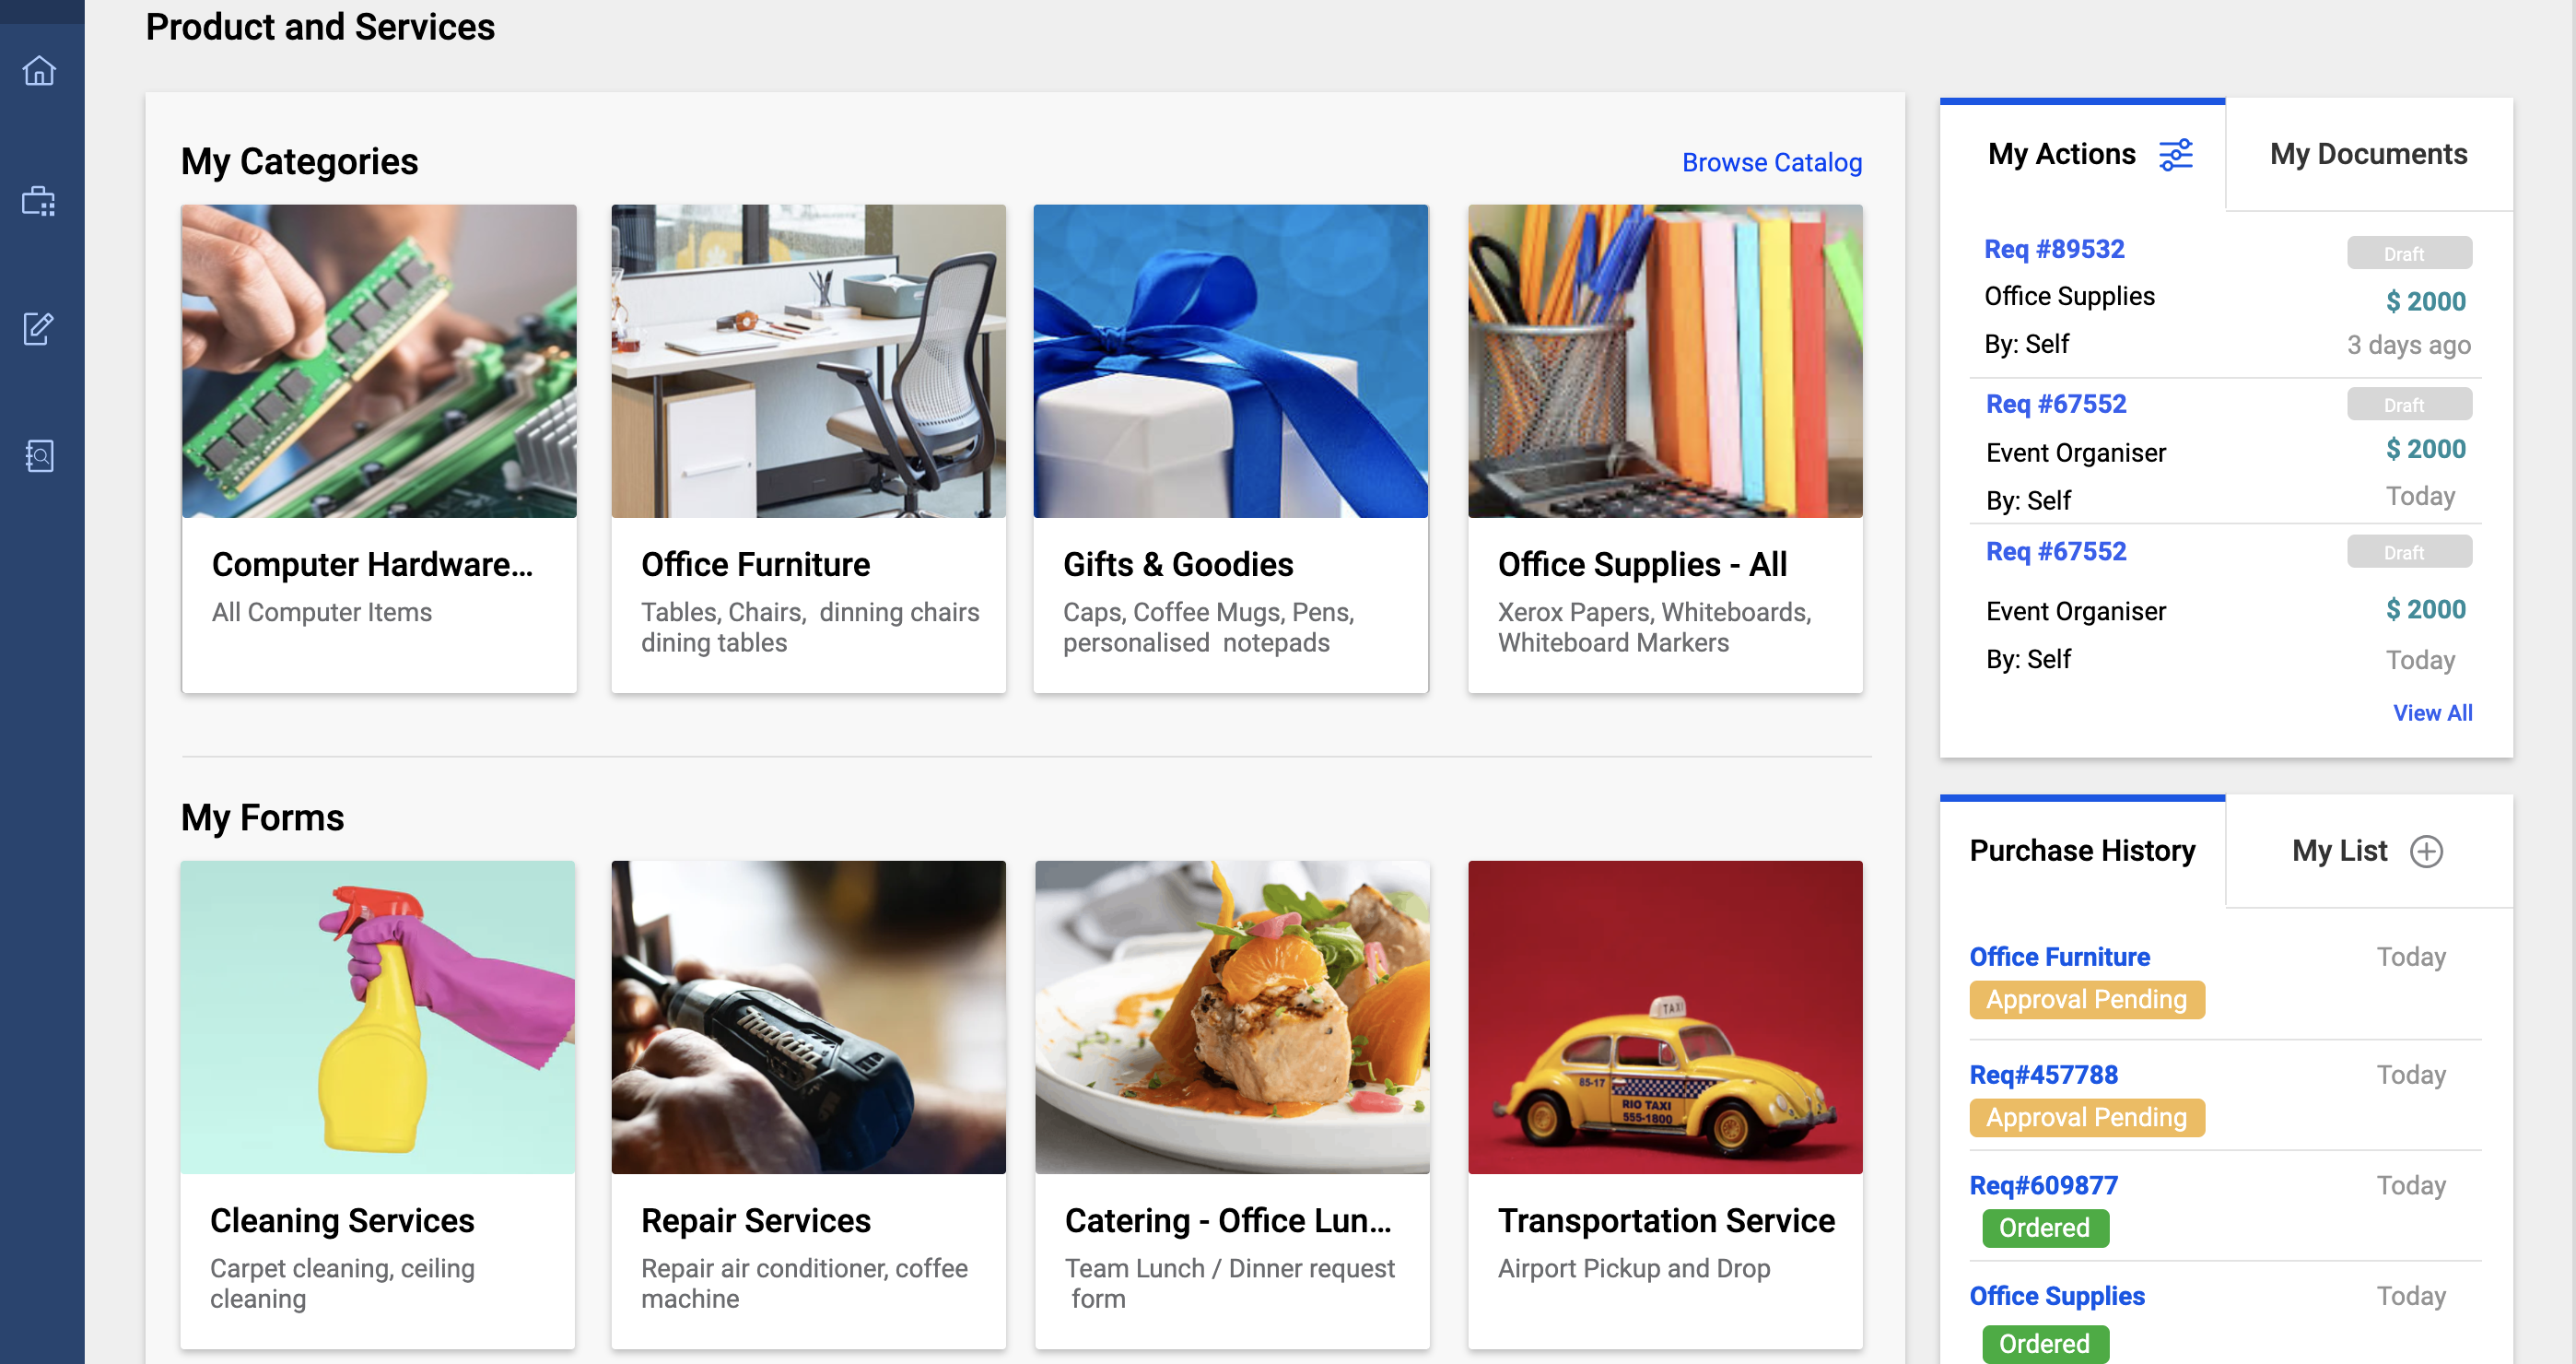Click the Browse Catalog link
2576x1364 pixels.
(x=1771, y=162)
